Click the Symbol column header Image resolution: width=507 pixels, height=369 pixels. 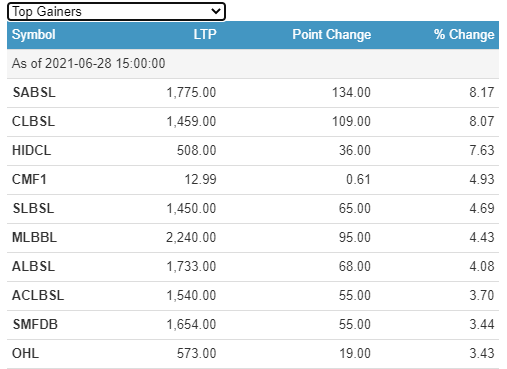[34, 35]
